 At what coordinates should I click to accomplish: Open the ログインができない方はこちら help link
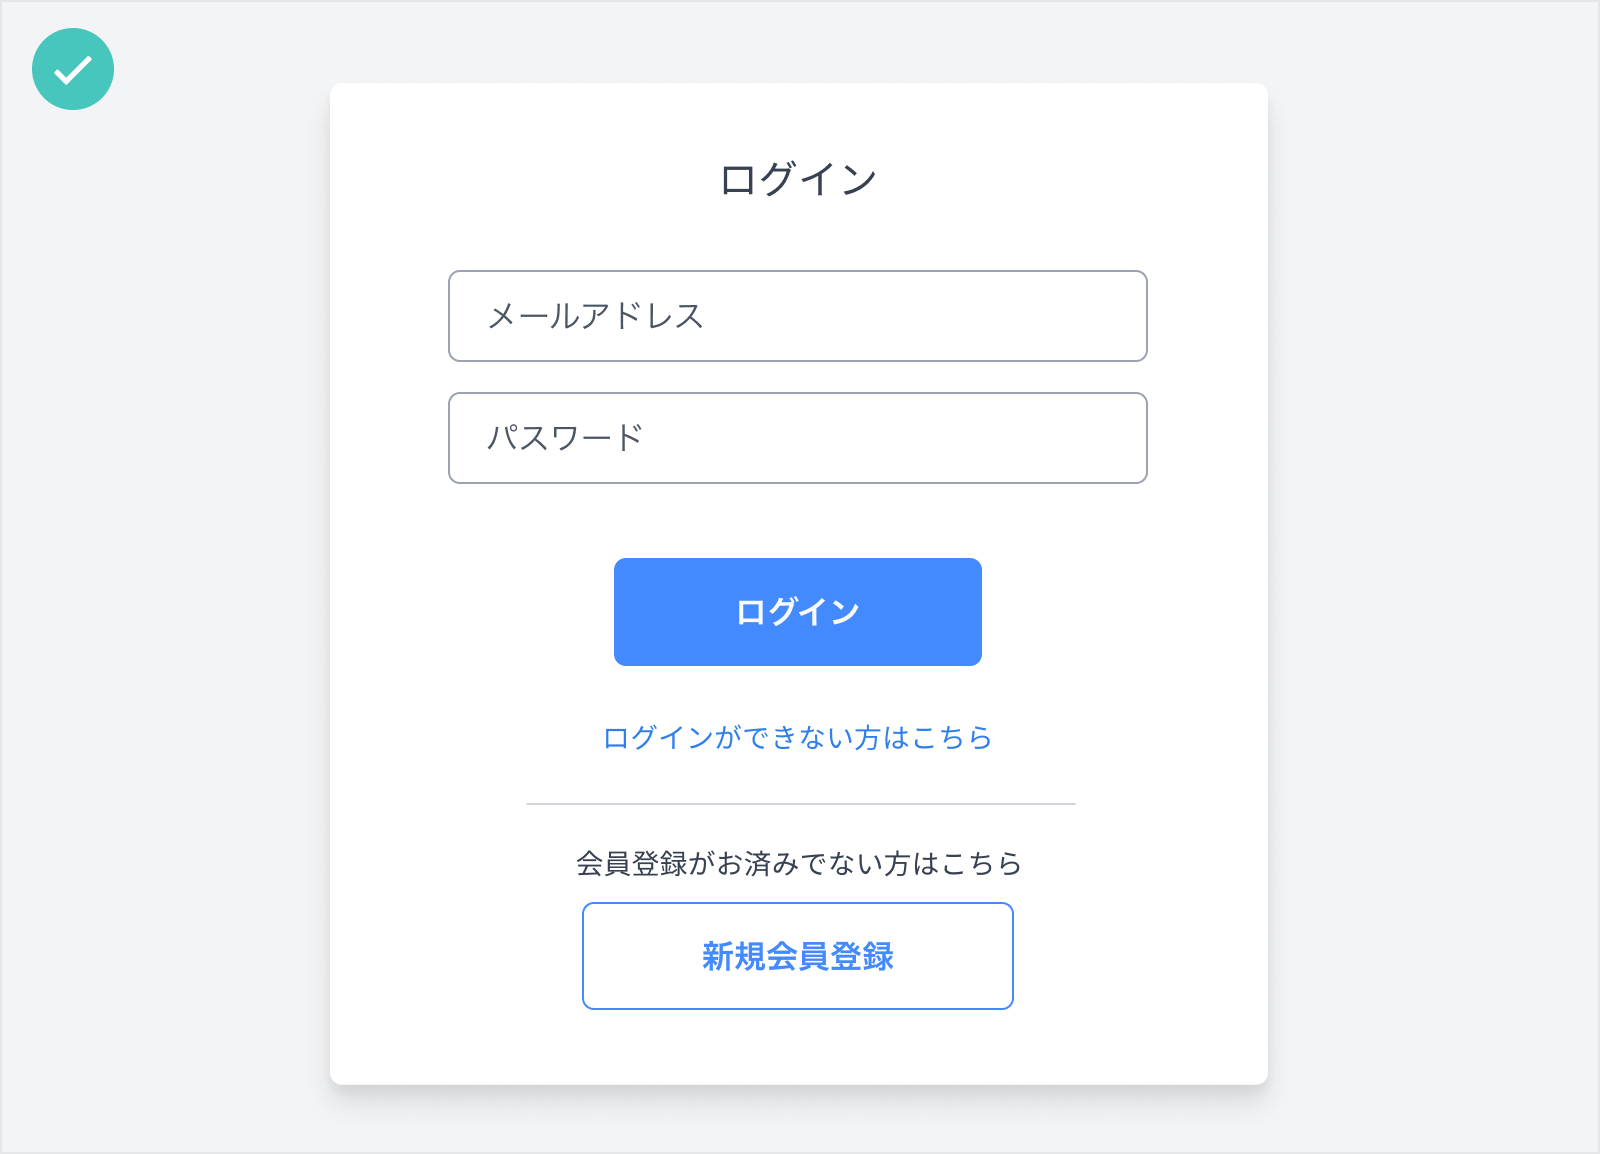click(x=796, y=737)
